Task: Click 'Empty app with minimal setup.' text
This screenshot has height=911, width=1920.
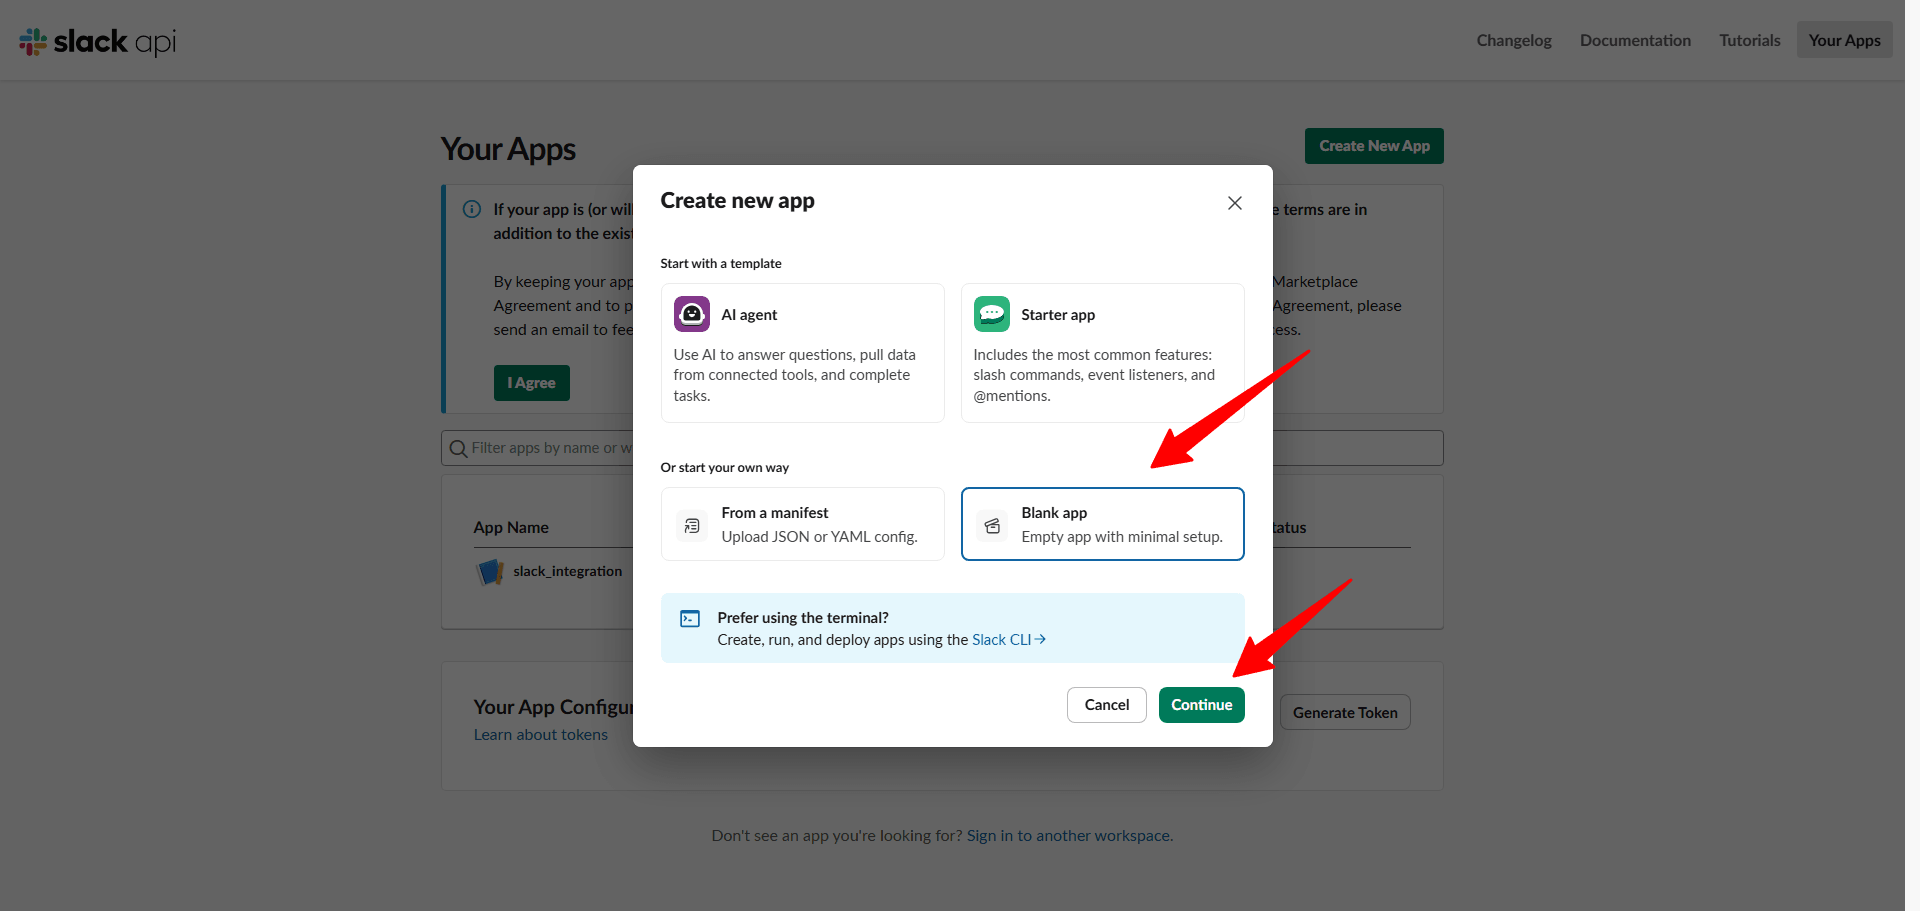Action: (1122, 537)
